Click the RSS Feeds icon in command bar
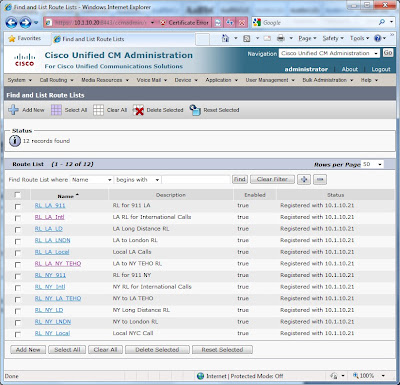Screen dimensions: 400x385 coord(247,39)
